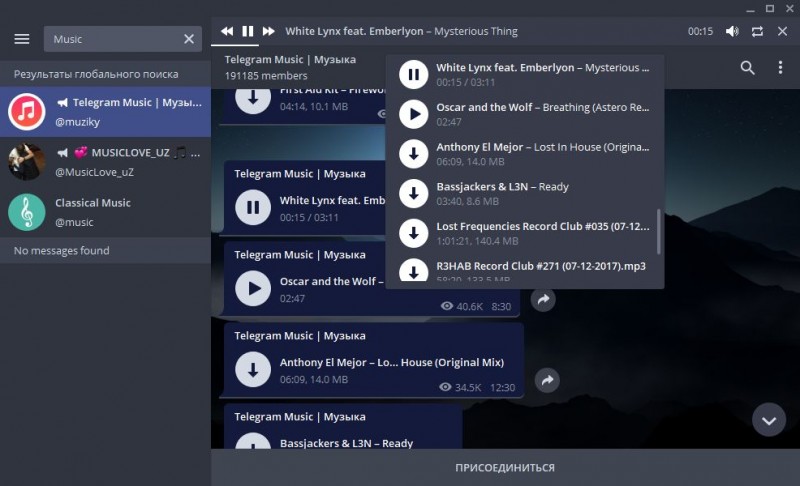Jump to bottom with down chevron button
The image size is (800, 486).
coord(768,420)
